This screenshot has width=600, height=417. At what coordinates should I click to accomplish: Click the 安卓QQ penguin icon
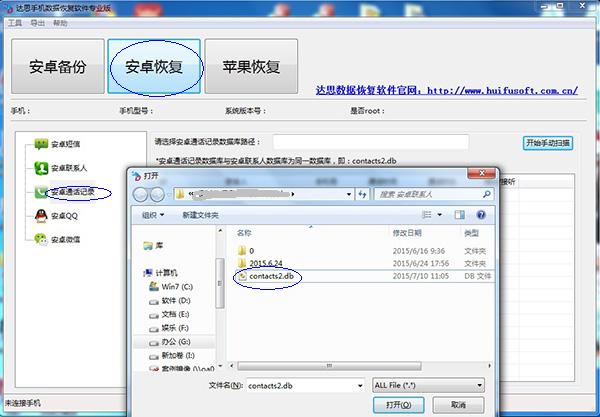point(41,216)
